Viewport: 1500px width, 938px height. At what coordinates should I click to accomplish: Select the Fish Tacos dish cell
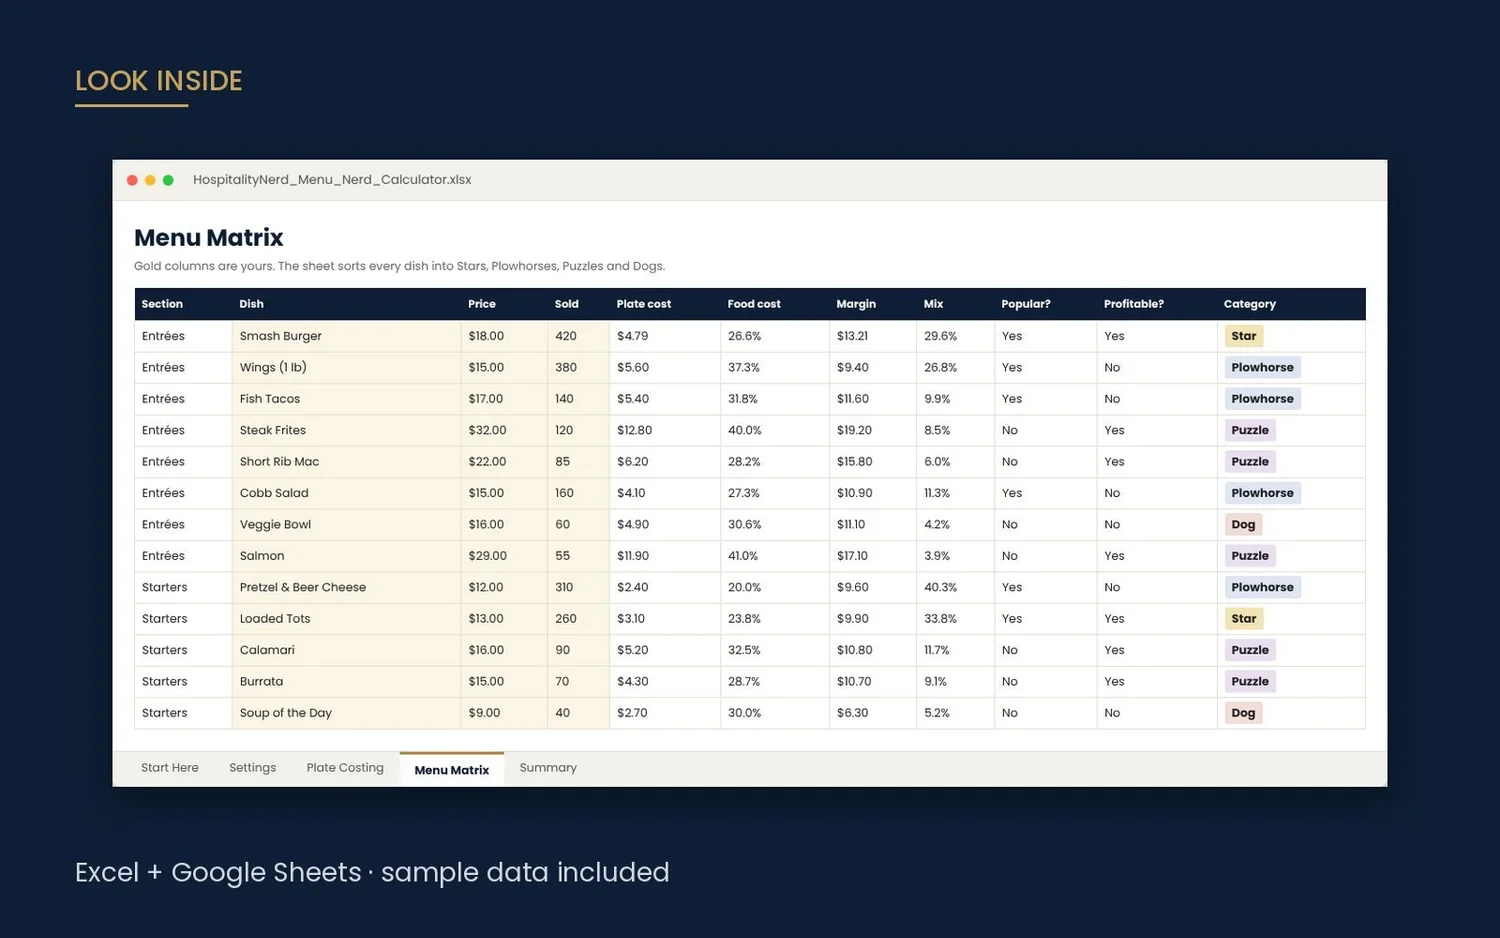pos(346,399)
